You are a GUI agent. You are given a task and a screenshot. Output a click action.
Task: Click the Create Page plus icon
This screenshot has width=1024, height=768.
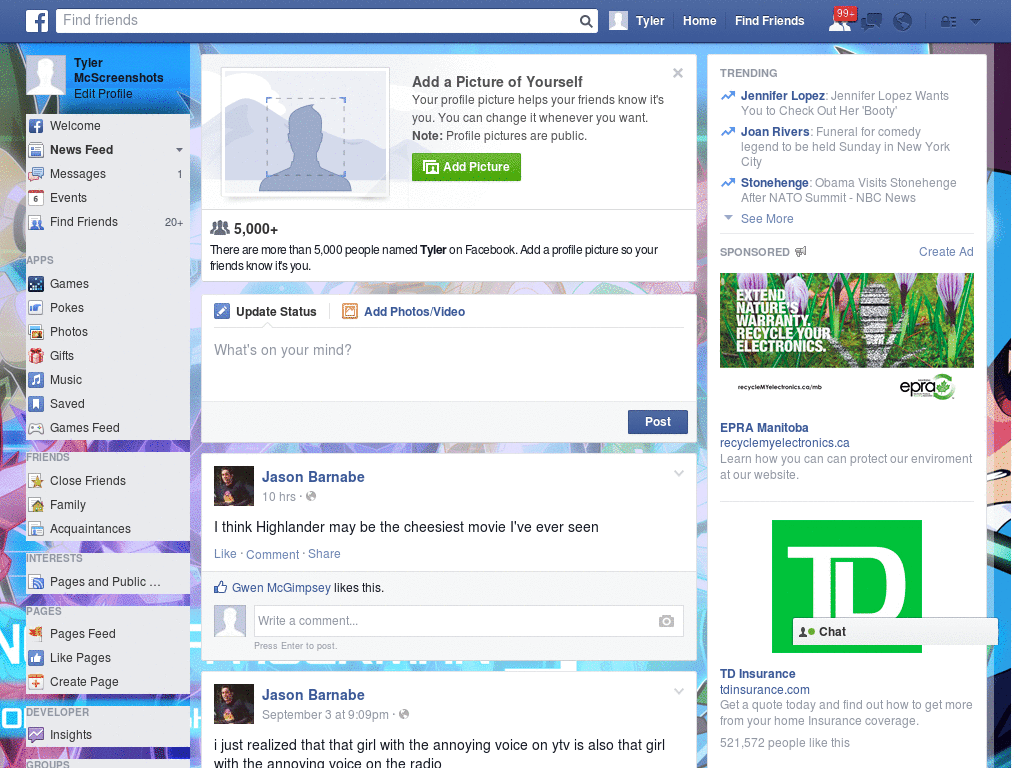[37, 682]
